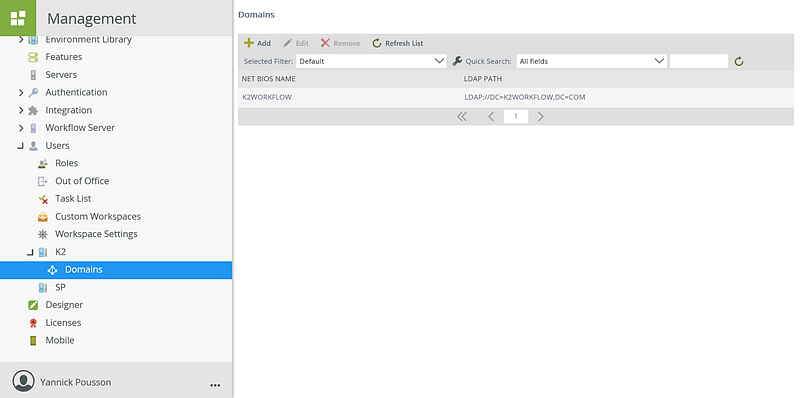Image resolution: width=800 pixels, height=398 pixels.
Task: Select Task List tree item
Action: [73, 199]
